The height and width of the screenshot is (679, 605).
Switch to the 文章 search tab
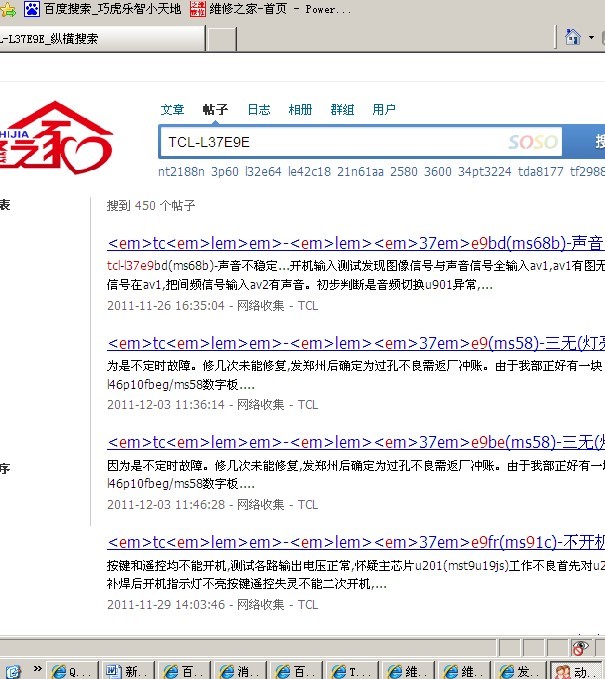pyautogui.click(x=172, y=110)
